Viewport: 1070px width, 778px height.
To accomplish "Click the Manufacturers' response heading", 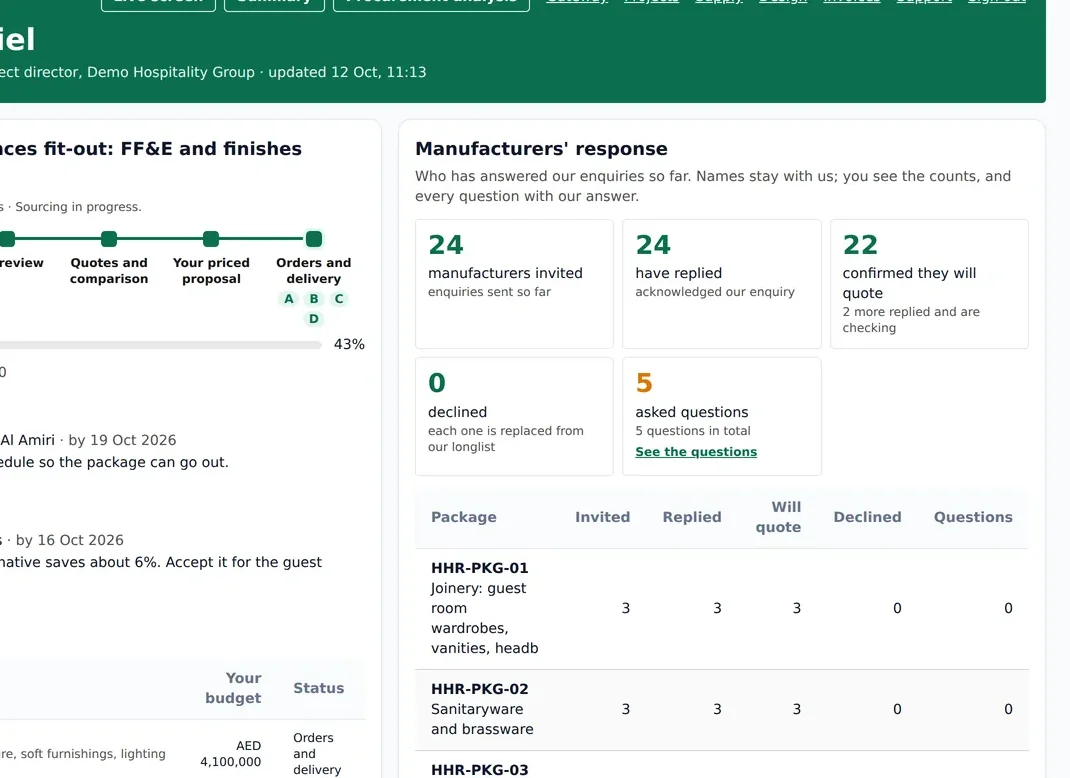I will [541, 149].
